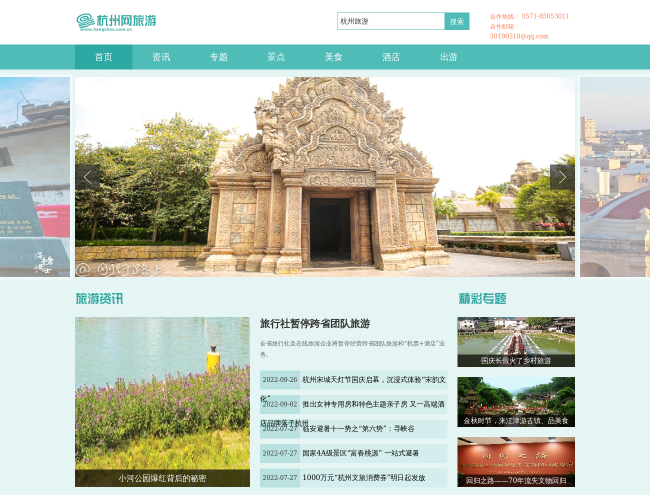650x500 pixels.
Task: Open the 金秋时节 来江津 thumbnail
Action: click(x=515, y=402)
